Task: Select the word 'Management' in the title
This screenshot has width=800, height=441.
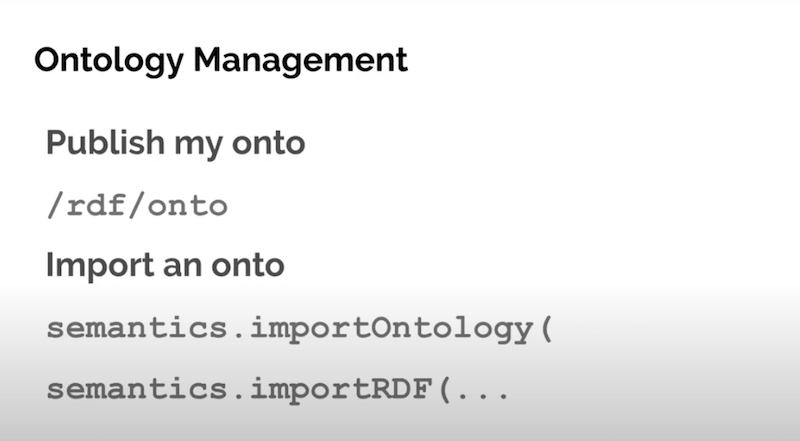Action: (301, 61)
